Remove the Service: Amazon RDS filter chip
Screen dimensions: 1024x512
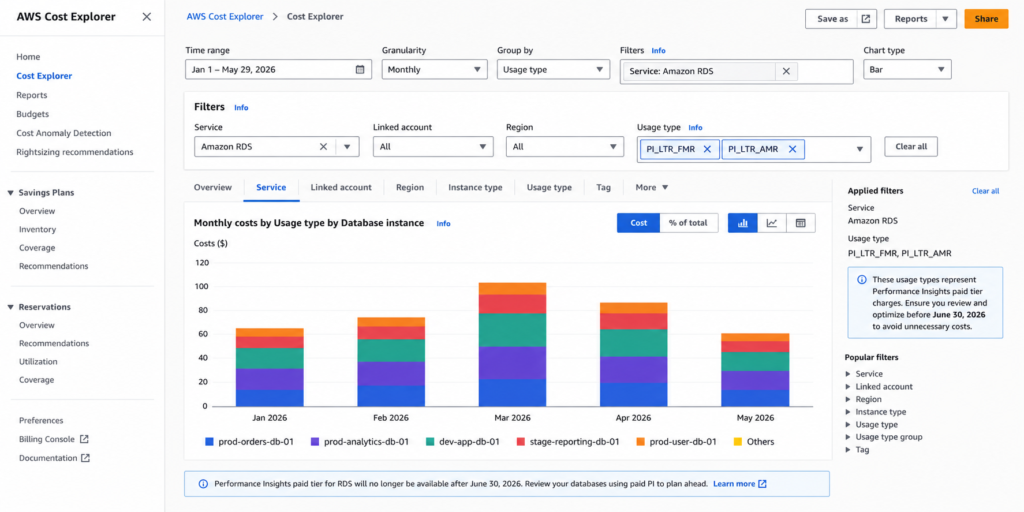pyautogui.click(x=786, y=72)
